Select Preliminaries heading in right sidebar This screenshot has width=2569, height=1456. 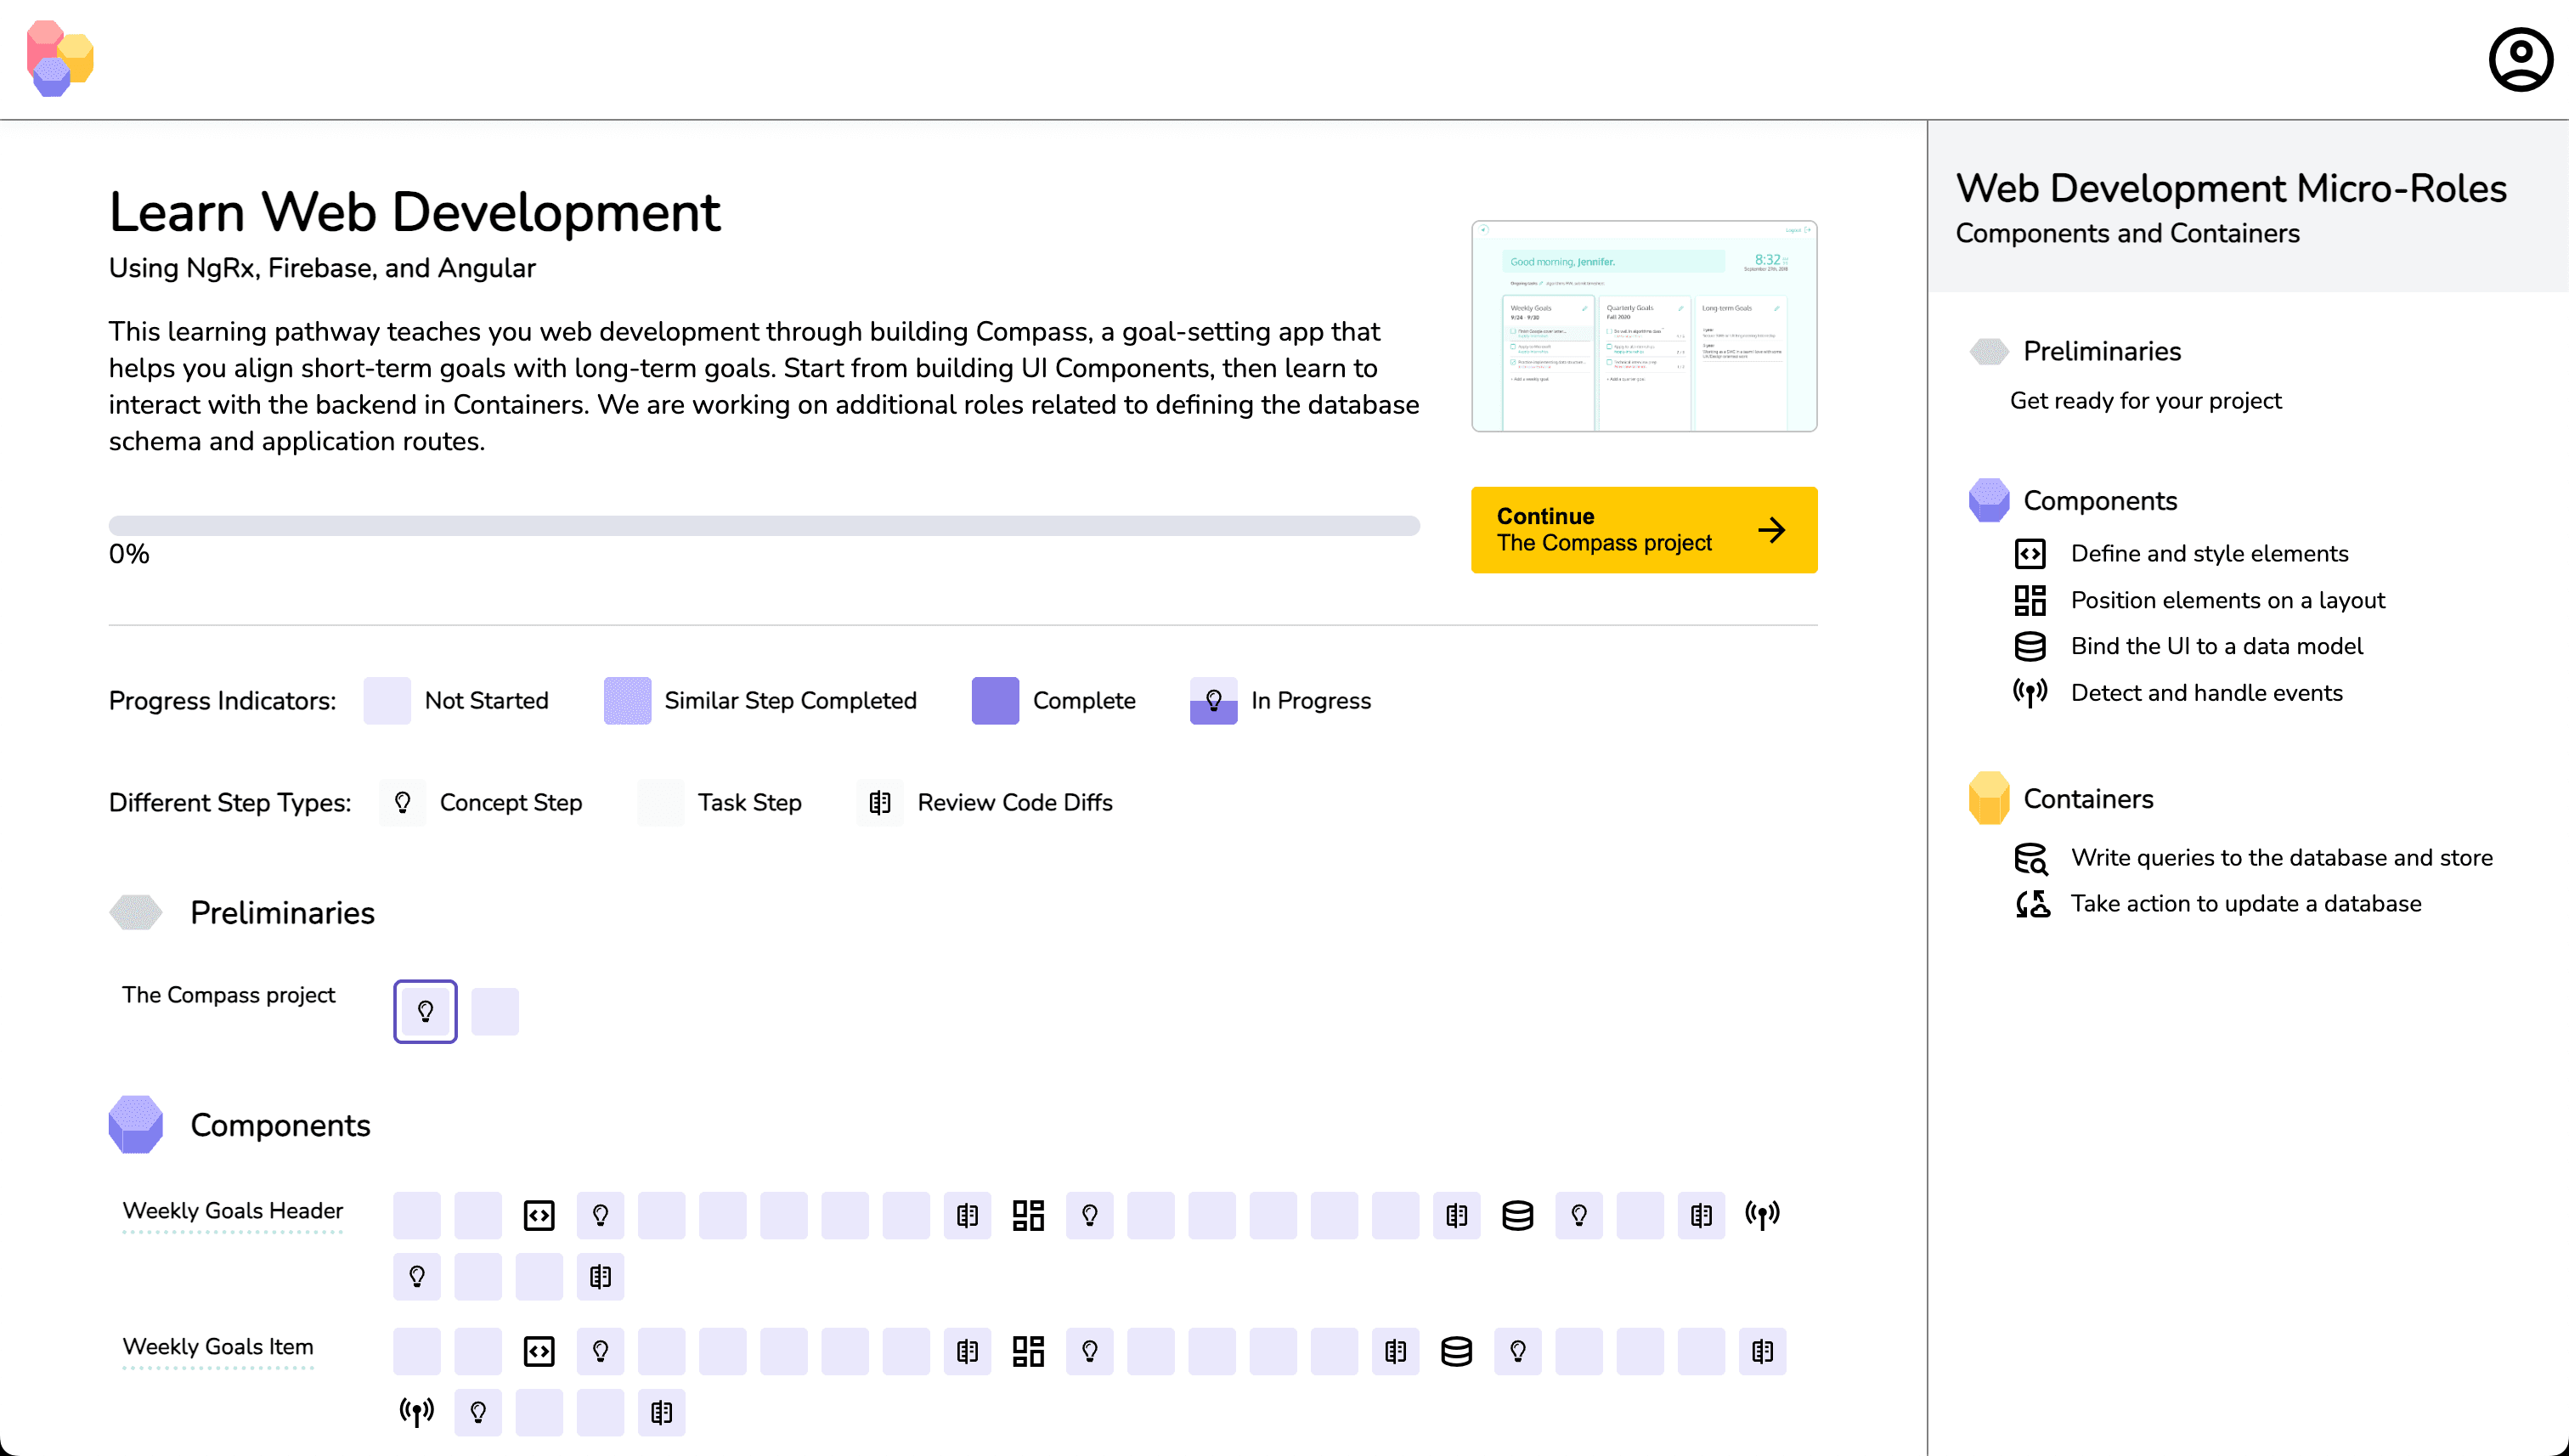pos(2101,351)
